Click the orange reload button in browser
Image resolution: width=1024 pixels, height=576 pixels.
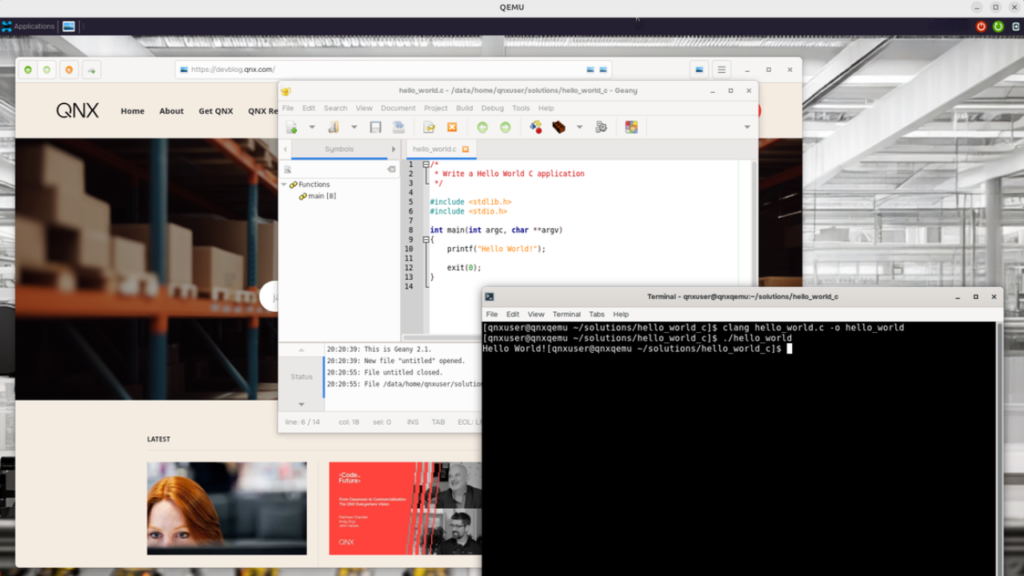pos(69,70)
